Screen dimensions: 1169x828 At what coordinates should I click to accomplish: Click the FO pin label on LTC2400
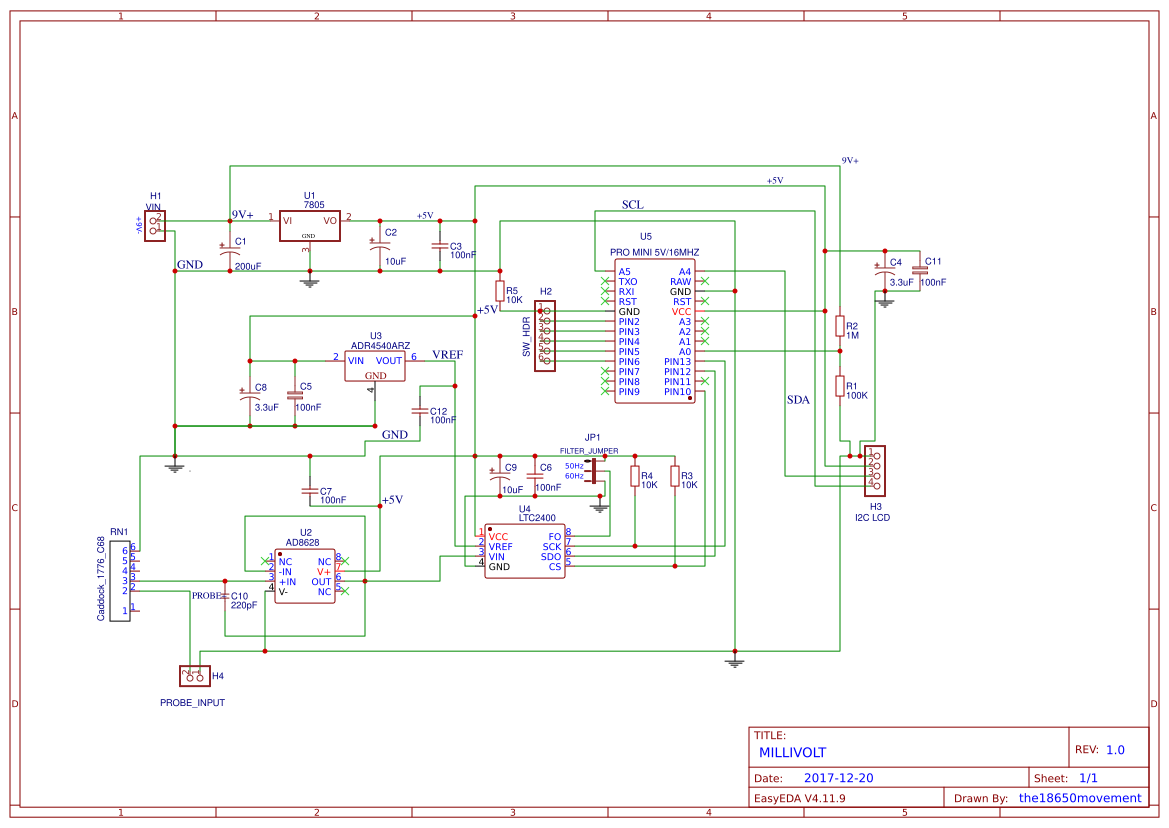coord(555,537)
